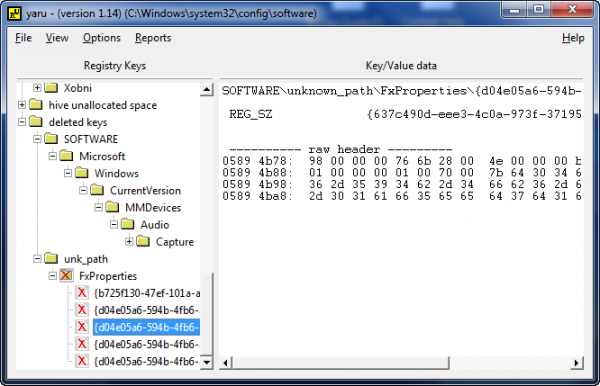This screenshot has height=386, width=600.
Task: Collapse the Windows key node
Action: pos(68,173)
